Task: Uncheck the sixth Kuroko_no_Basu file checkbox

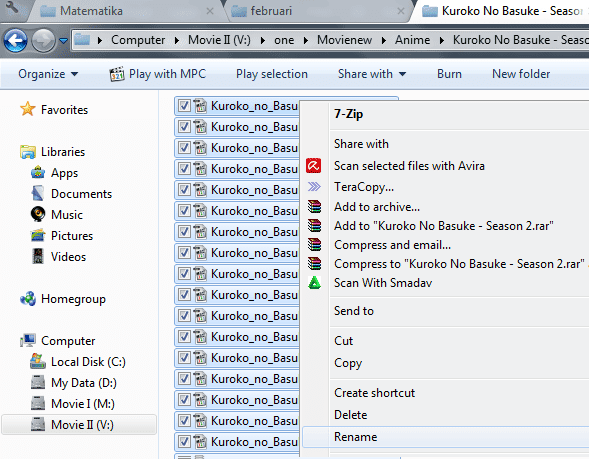Action: click(184, 211)
